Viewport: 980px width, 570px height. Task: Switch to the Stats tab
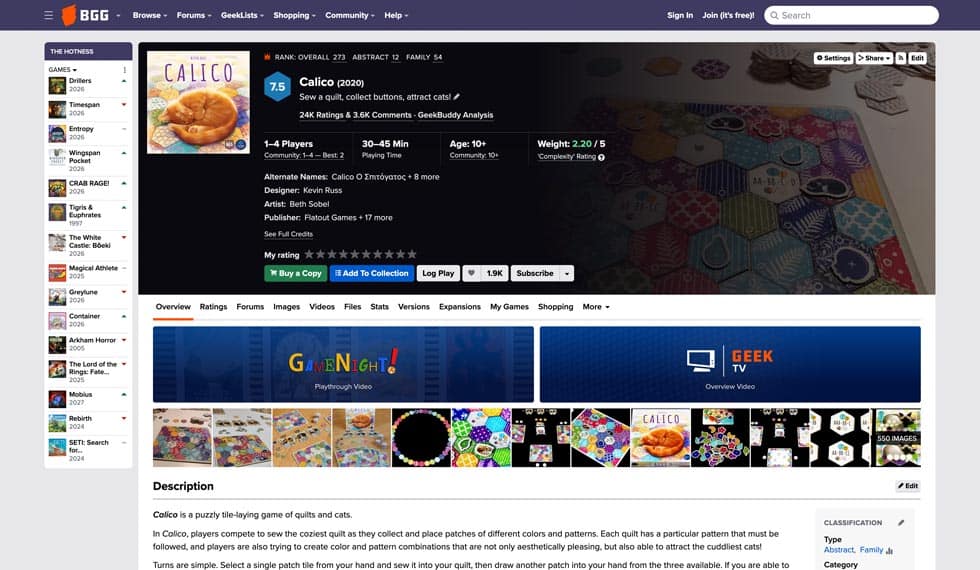click(x=379, y=307)
